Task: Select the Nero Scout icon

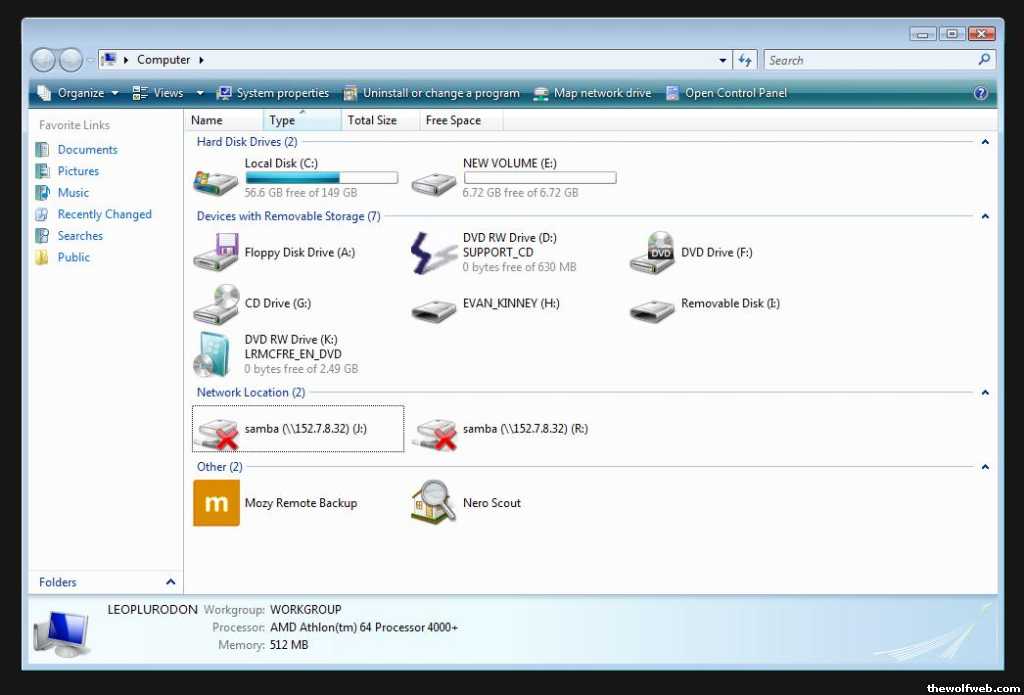Action: click(x=434, y=503)
